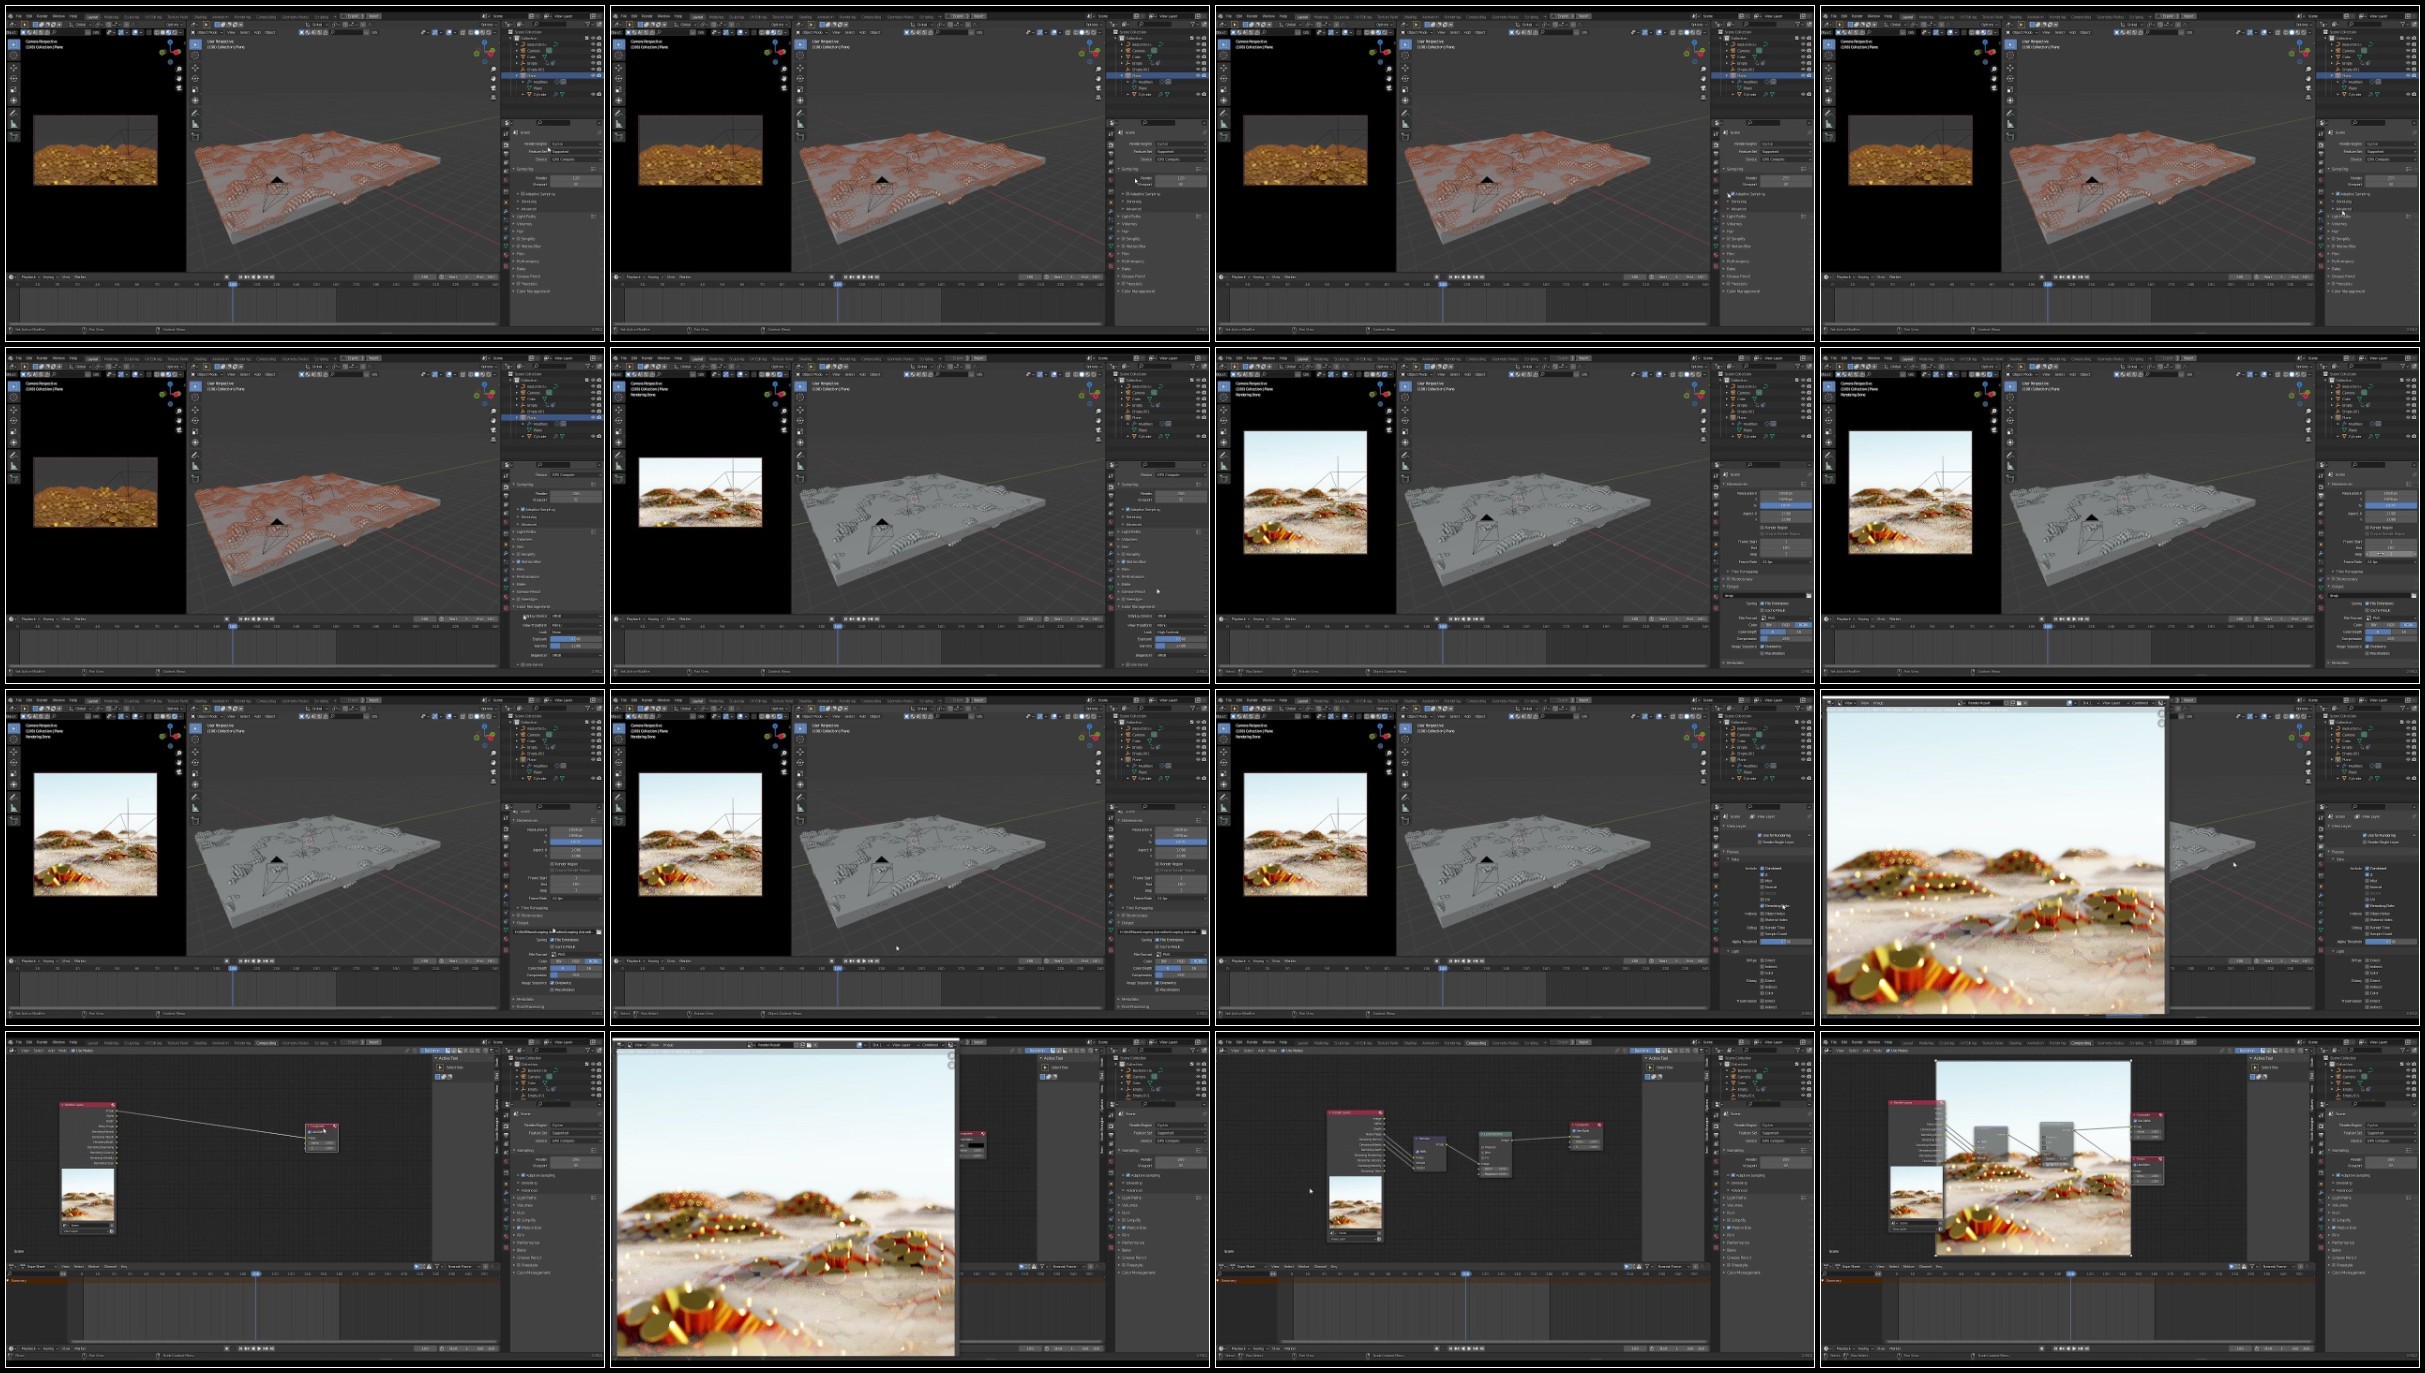Click the Render Layers node icon in the four-node compositor
The image size is (2425, 1373).
click(1381, 1112)
